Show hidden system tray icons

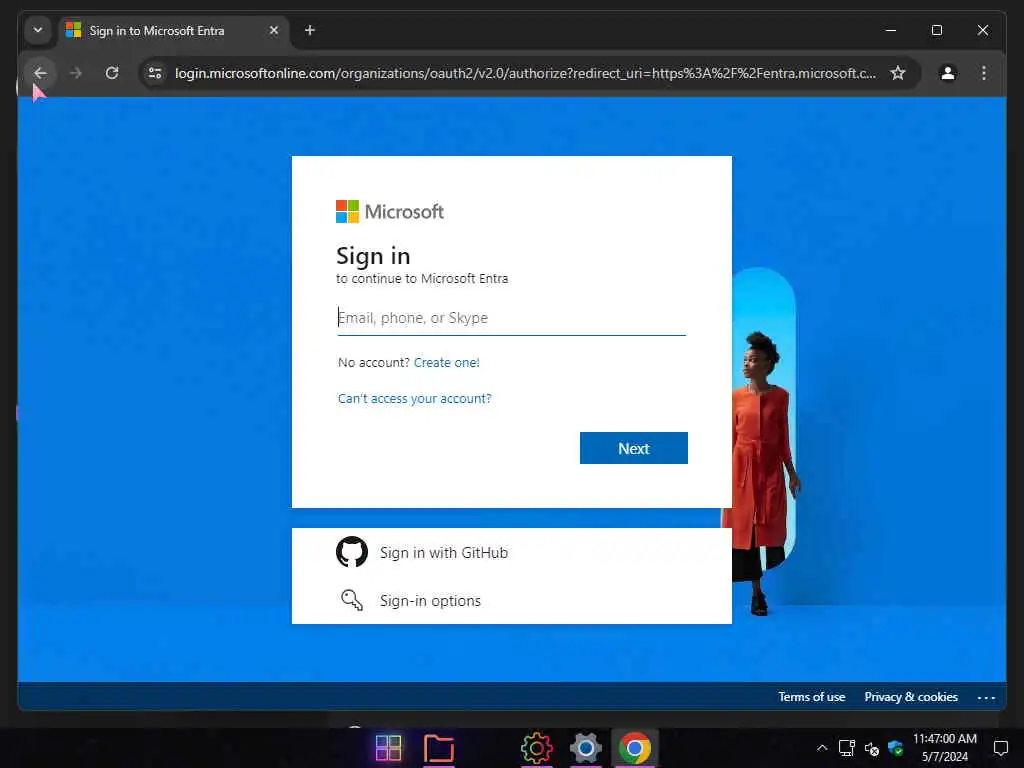coord(822,748)
